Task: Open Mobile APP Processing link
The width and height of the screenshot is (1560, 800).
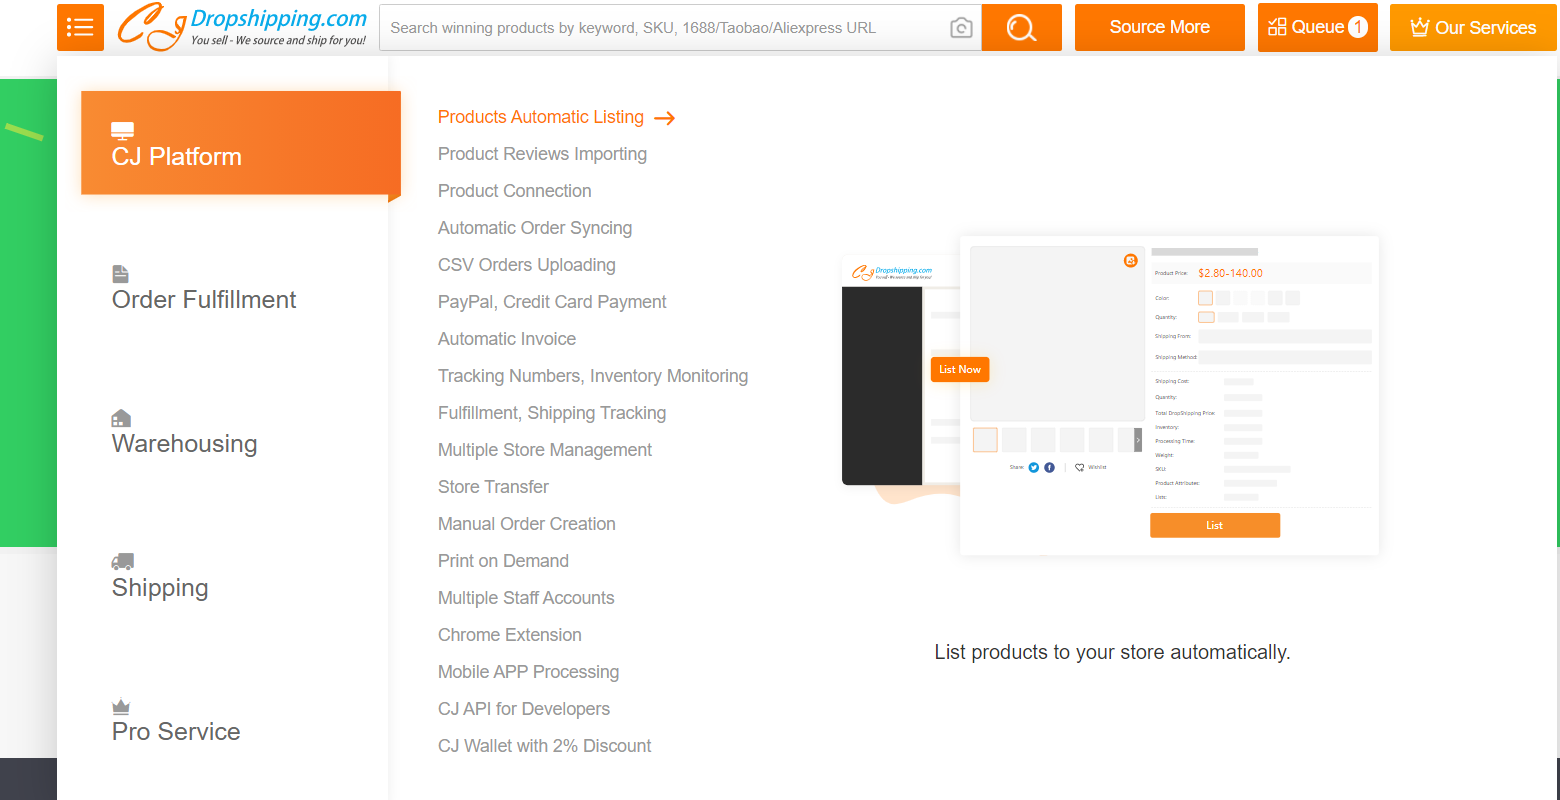Action: coord(528,672)
